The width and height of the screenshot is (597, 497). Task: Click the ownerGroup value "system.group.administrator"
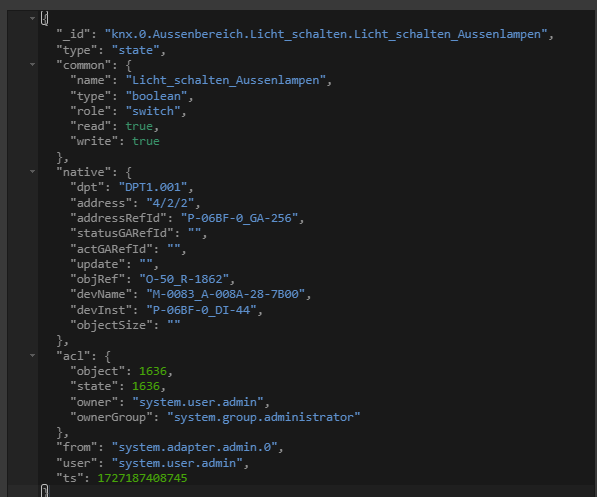(x=264, y=417)
